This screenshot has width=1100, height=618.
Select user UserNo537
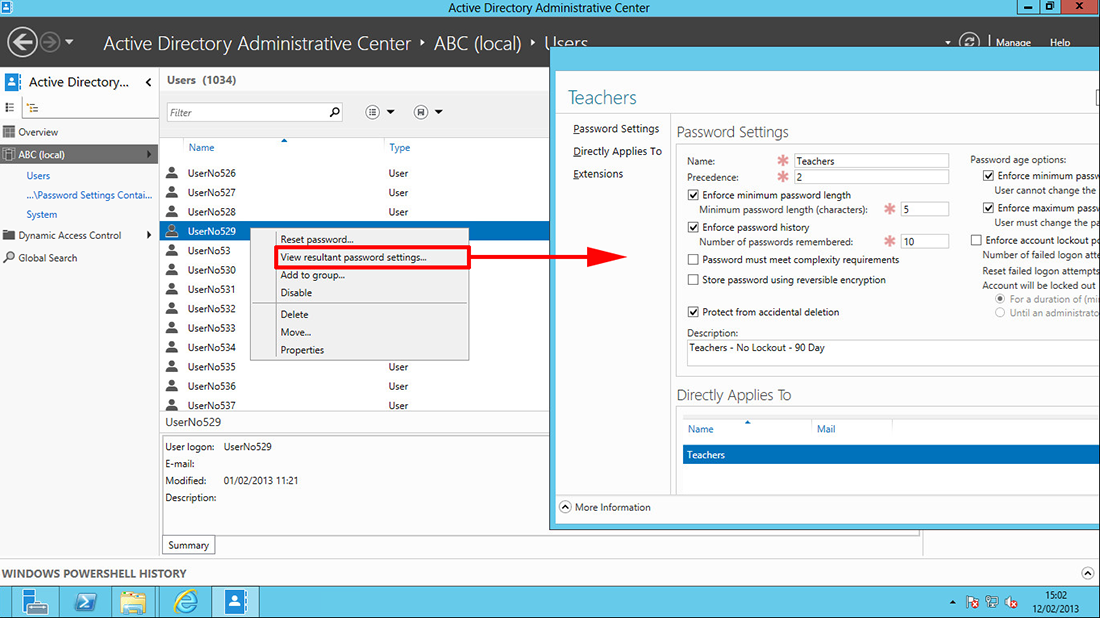point(212,405)
